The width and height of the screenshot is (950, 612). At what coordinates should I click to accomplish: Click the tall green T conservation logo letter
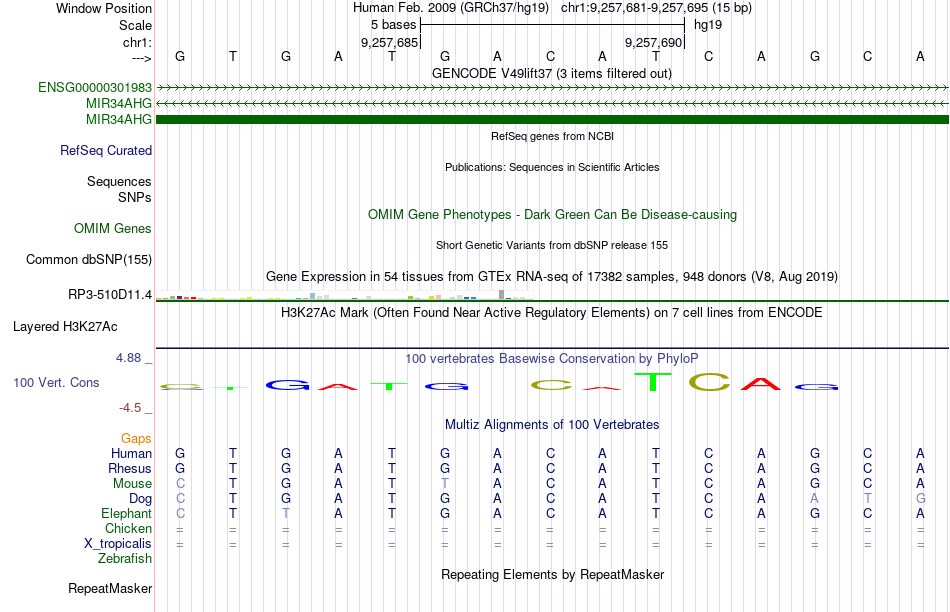(x=653, y=382)
